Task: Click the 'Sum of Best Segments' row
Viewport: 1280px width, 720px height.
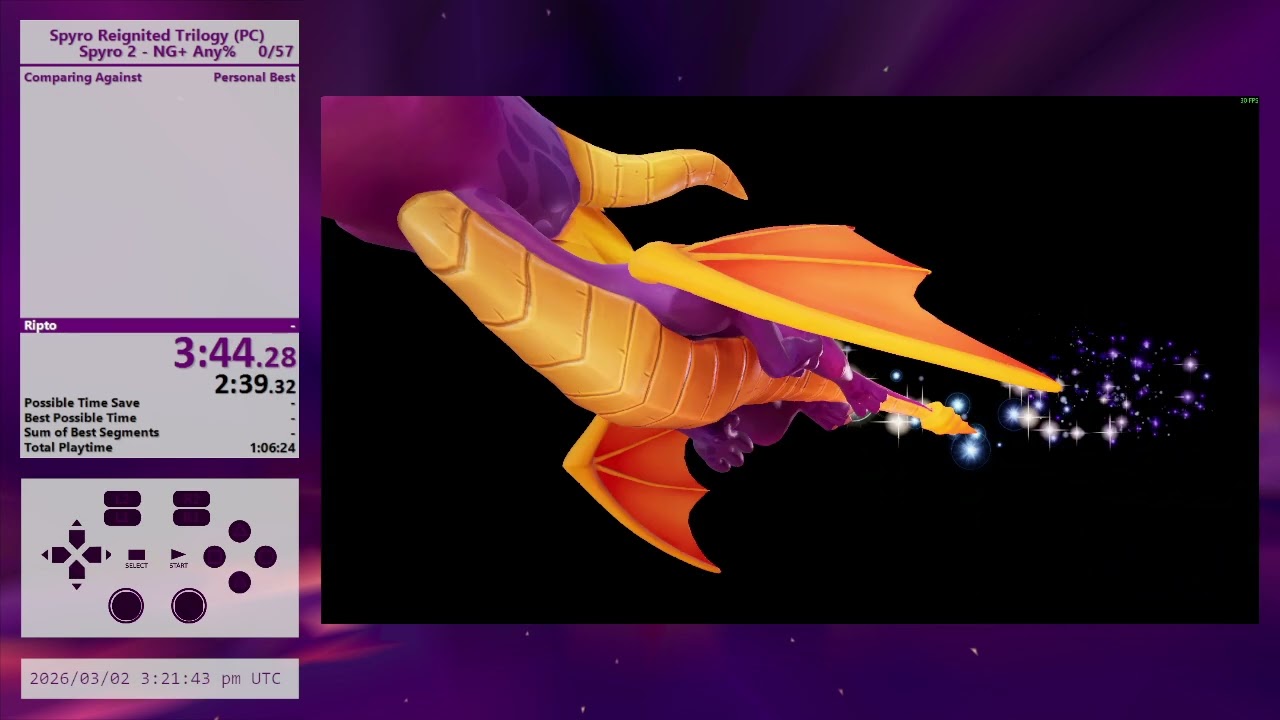Action: click(x=160, y=433)
